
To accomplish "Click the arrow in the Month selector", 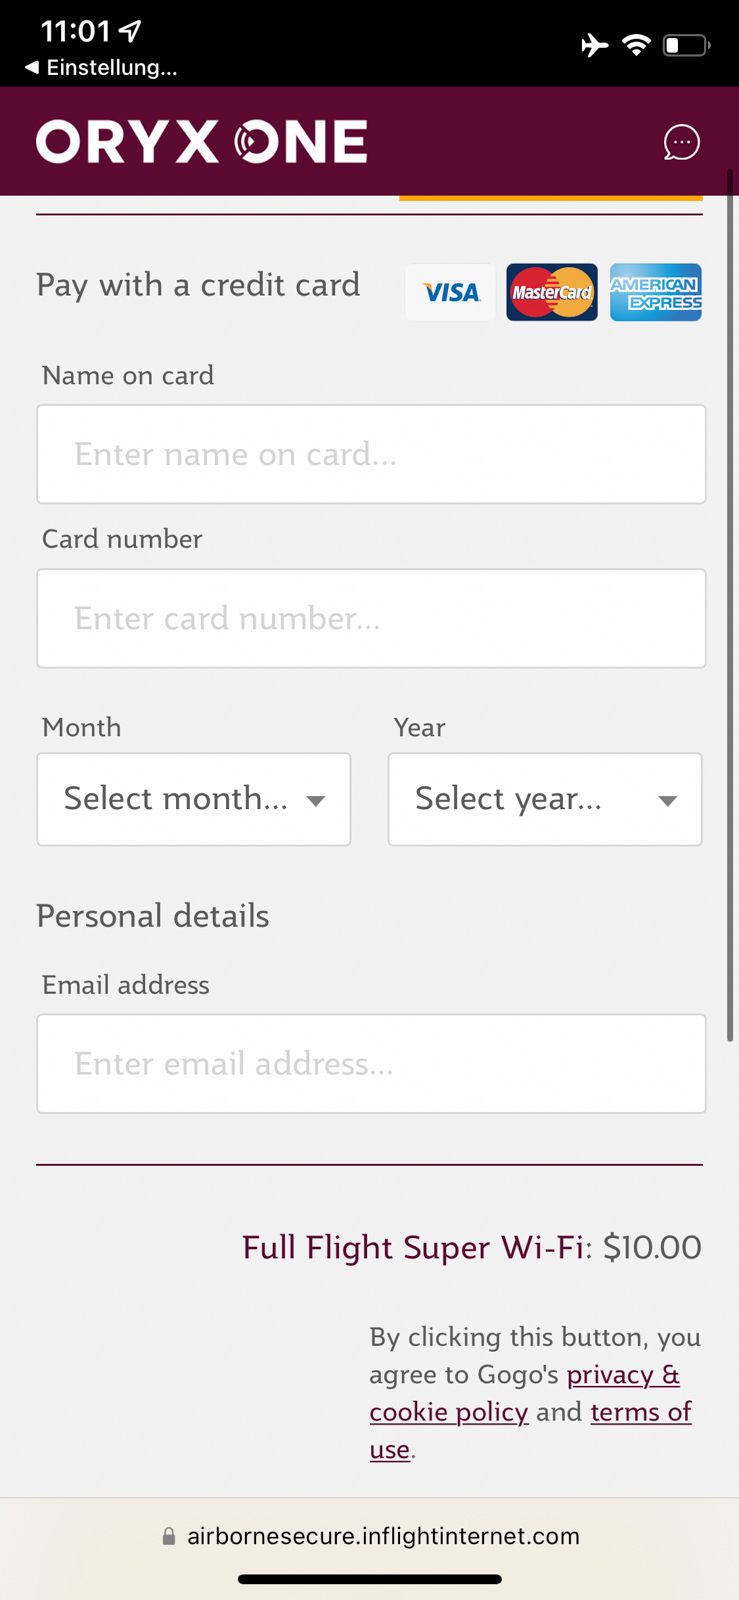I will pyautogui.click(x=316, y=800).
